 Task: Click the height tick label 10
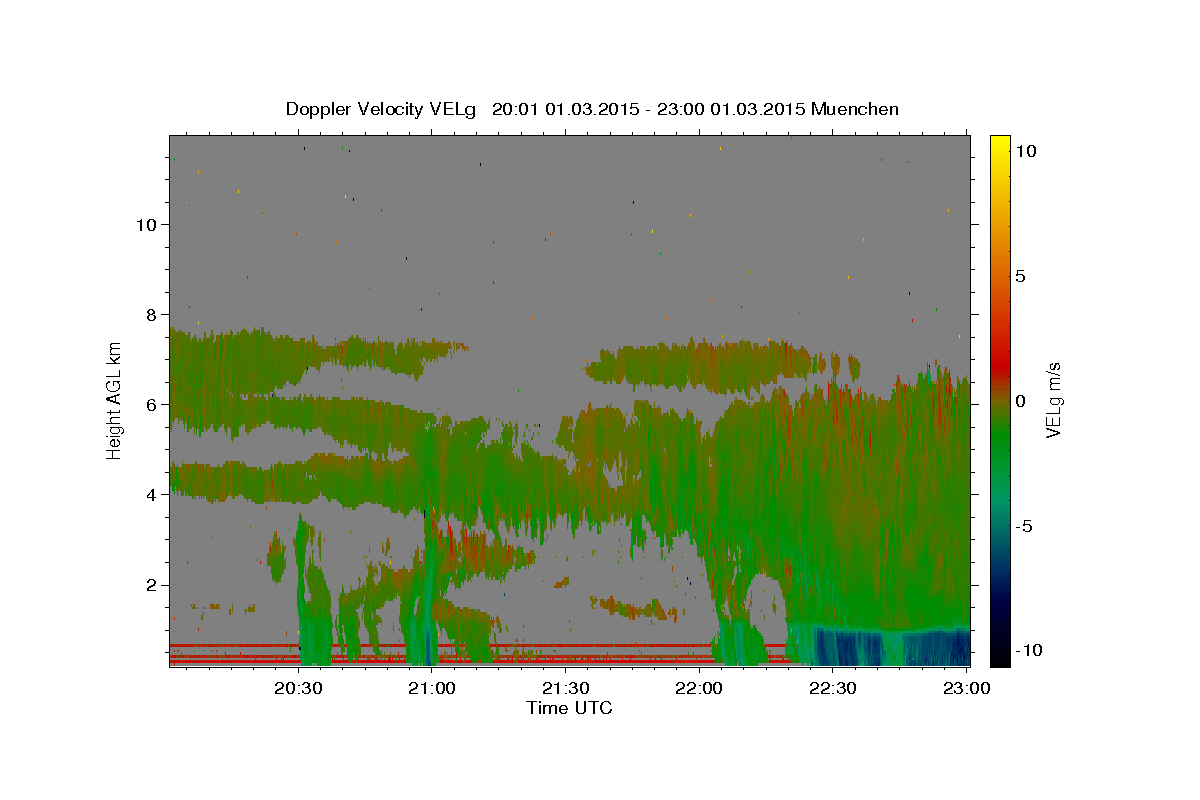(148, 224)
